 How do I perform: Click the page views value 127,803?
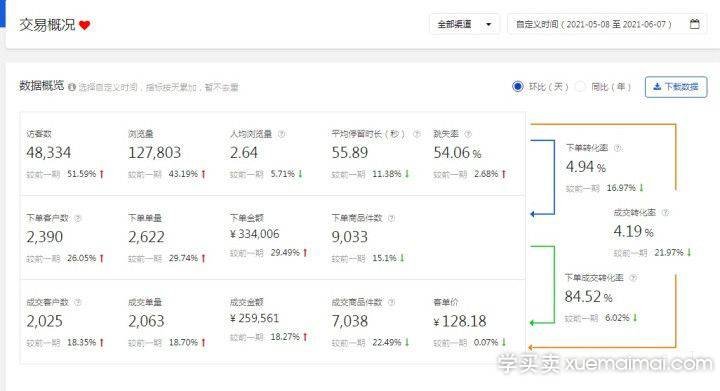coord(155,153)
